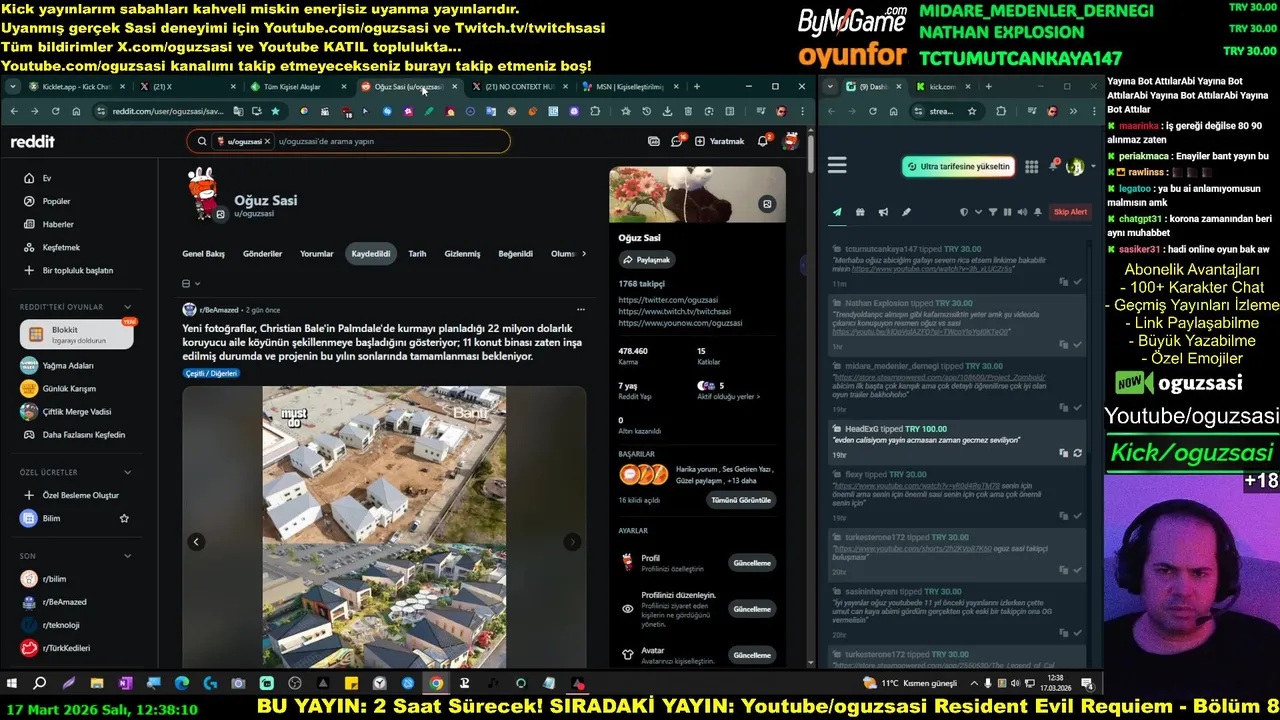
Task: Go to previous image in post
Action: pos(196,542)
